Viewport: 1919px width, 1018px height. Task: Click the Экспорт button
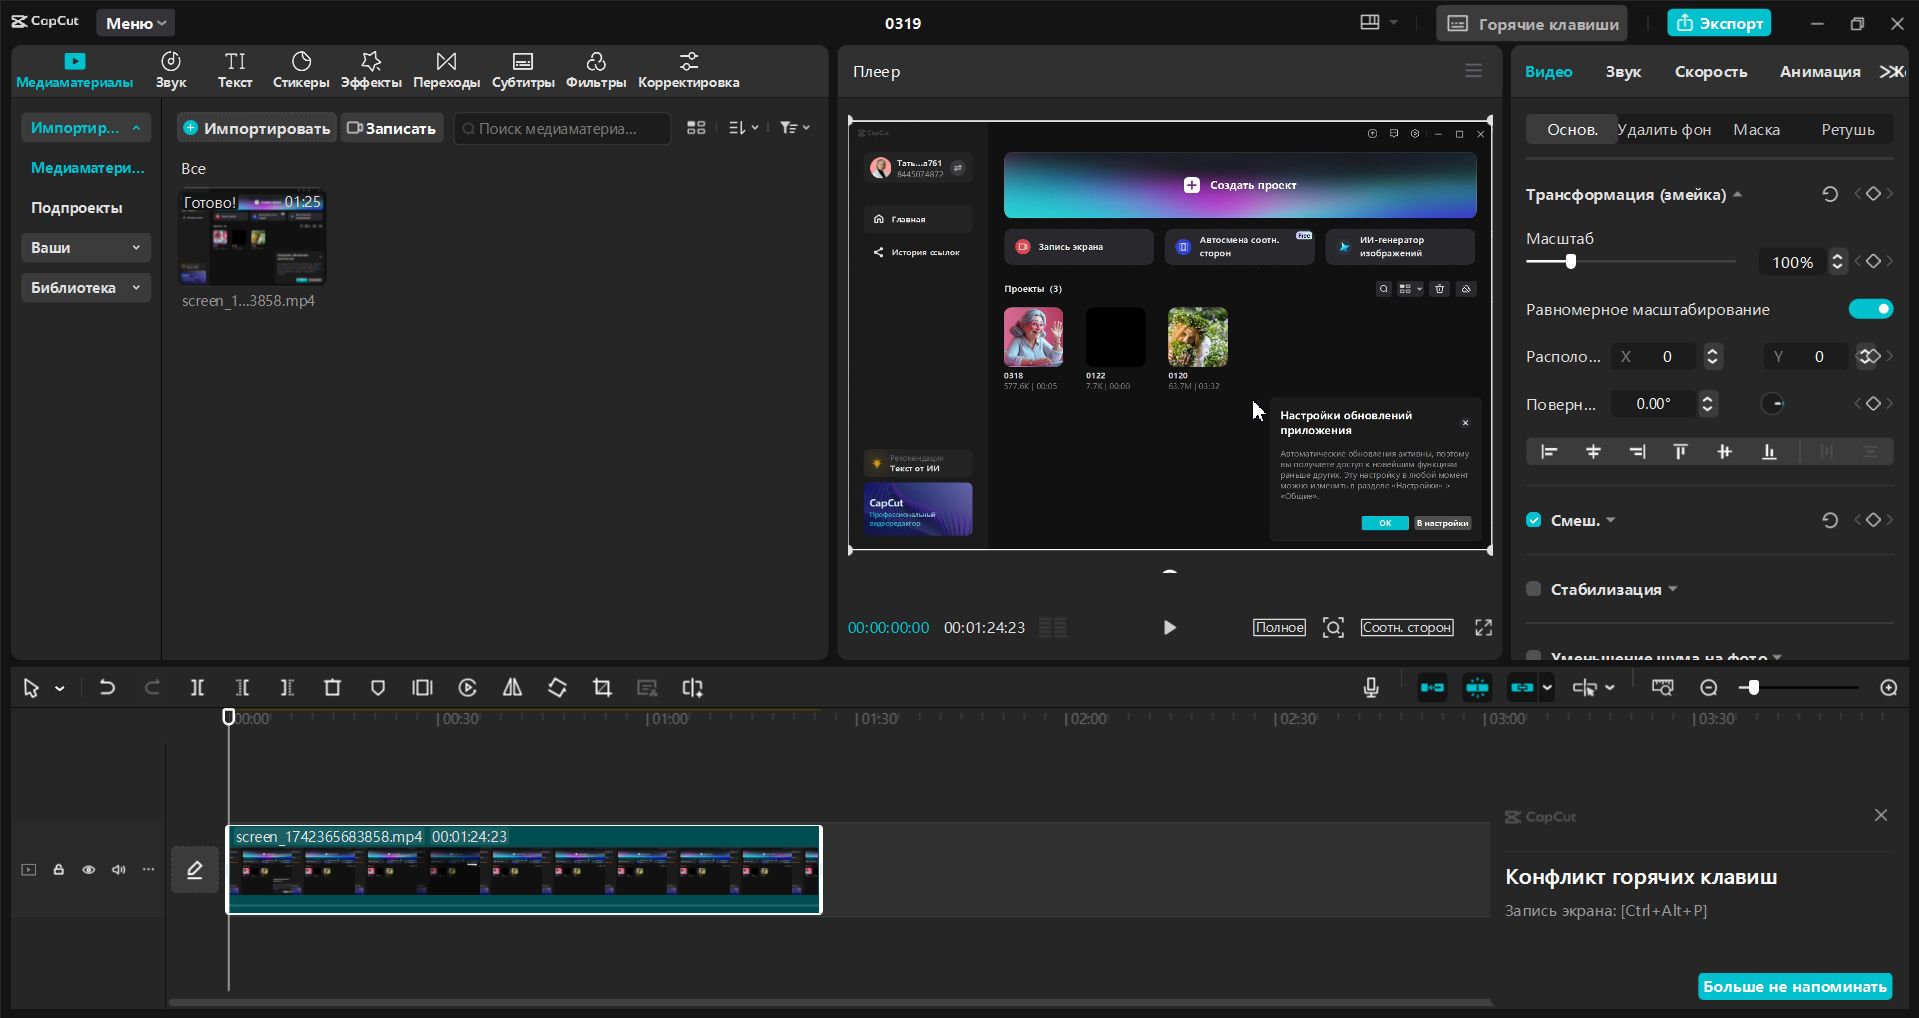(x=1719, y=23)
